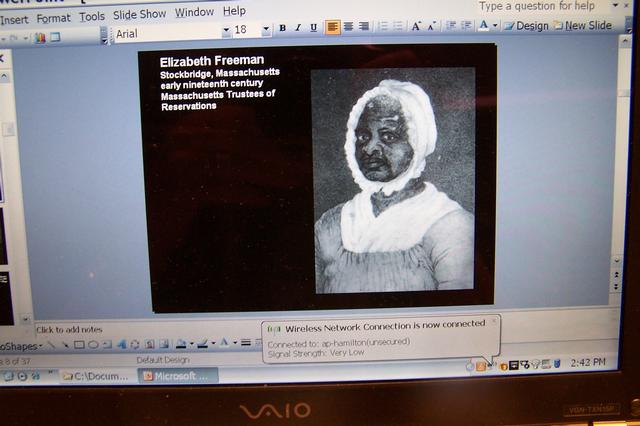Open the Slide Show menu
The image size is (640, 426).
click(139, 15)
